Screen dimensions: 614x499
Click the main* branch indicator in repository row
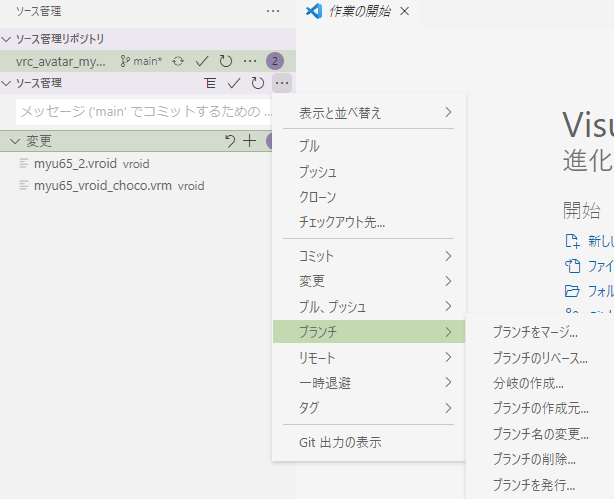tap(141, 61)
